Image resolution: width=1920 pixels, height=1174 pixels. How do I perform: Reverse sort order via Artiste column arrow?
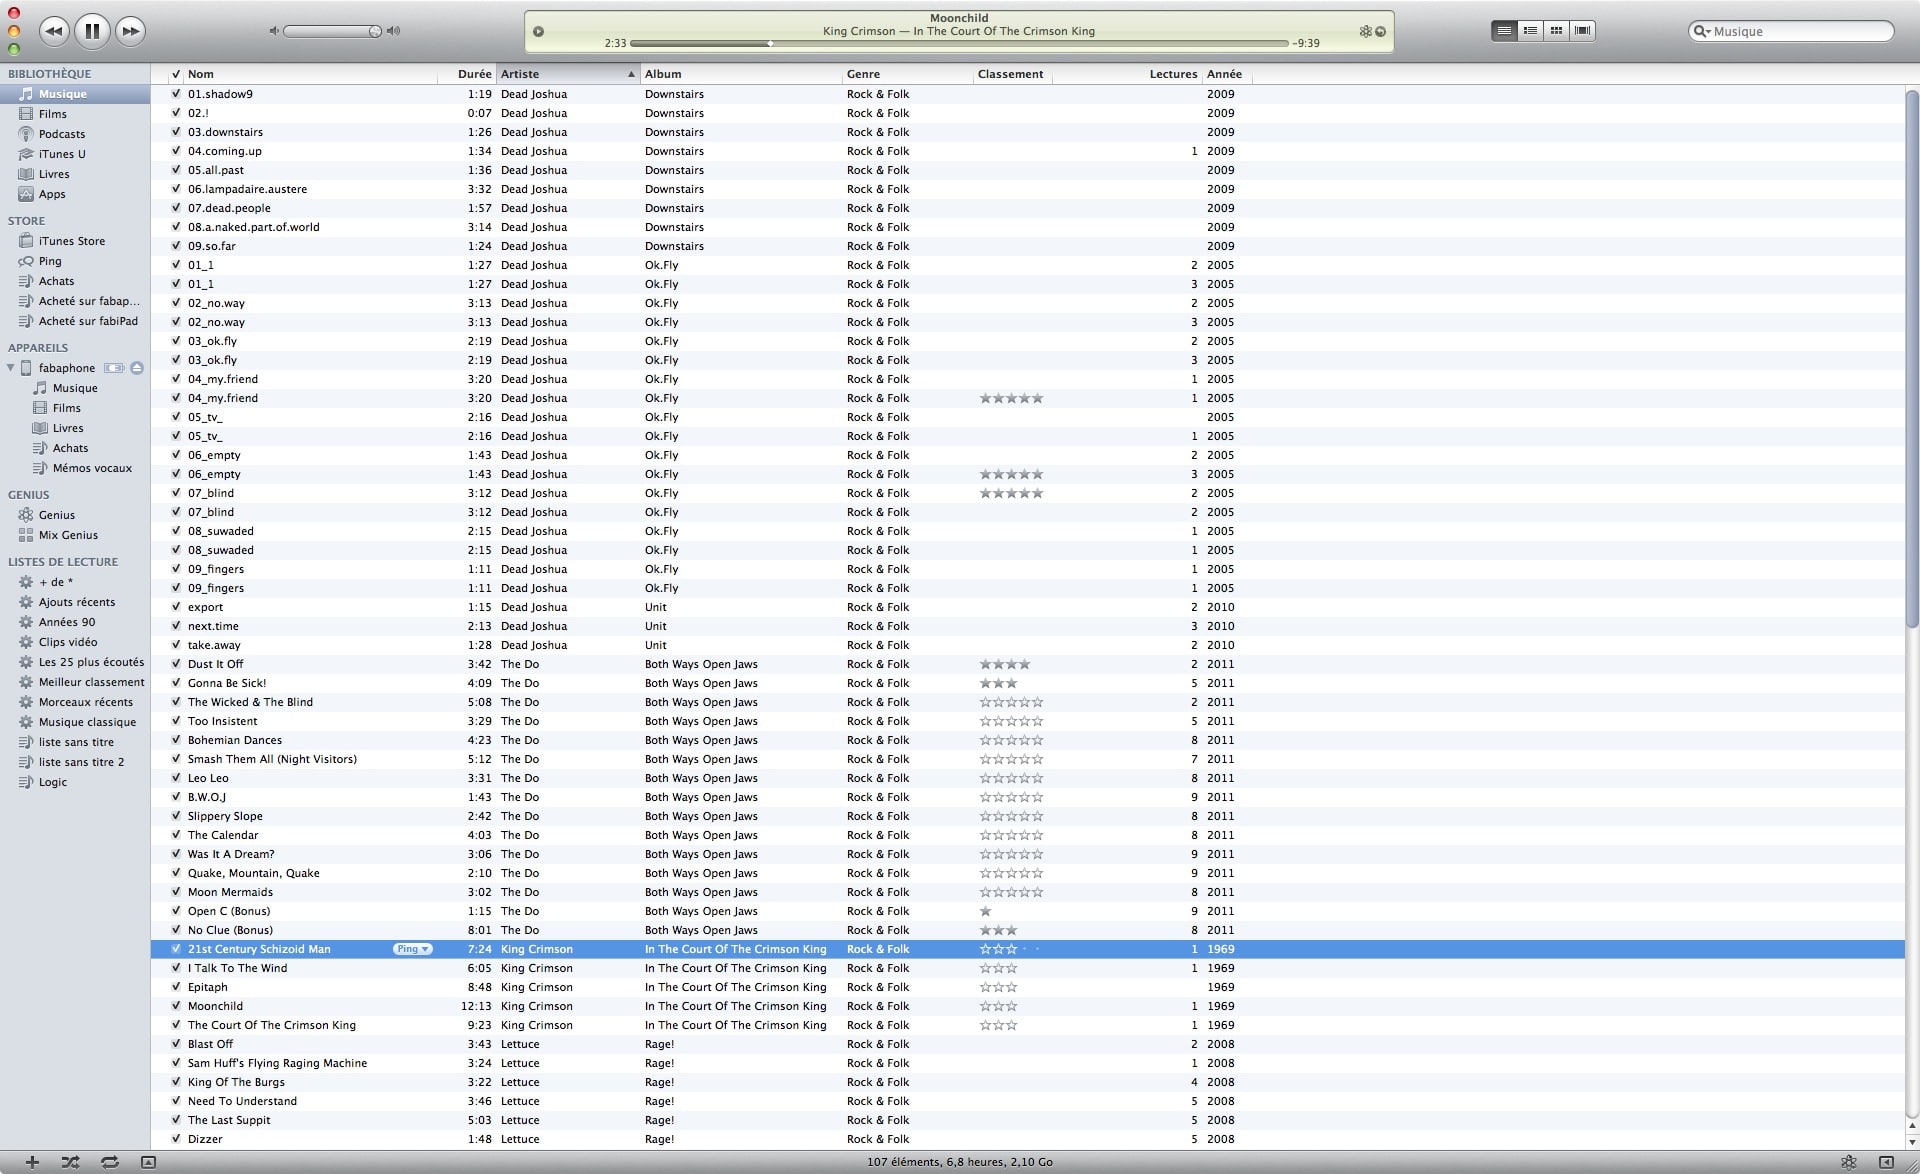[x=631, y=74]
